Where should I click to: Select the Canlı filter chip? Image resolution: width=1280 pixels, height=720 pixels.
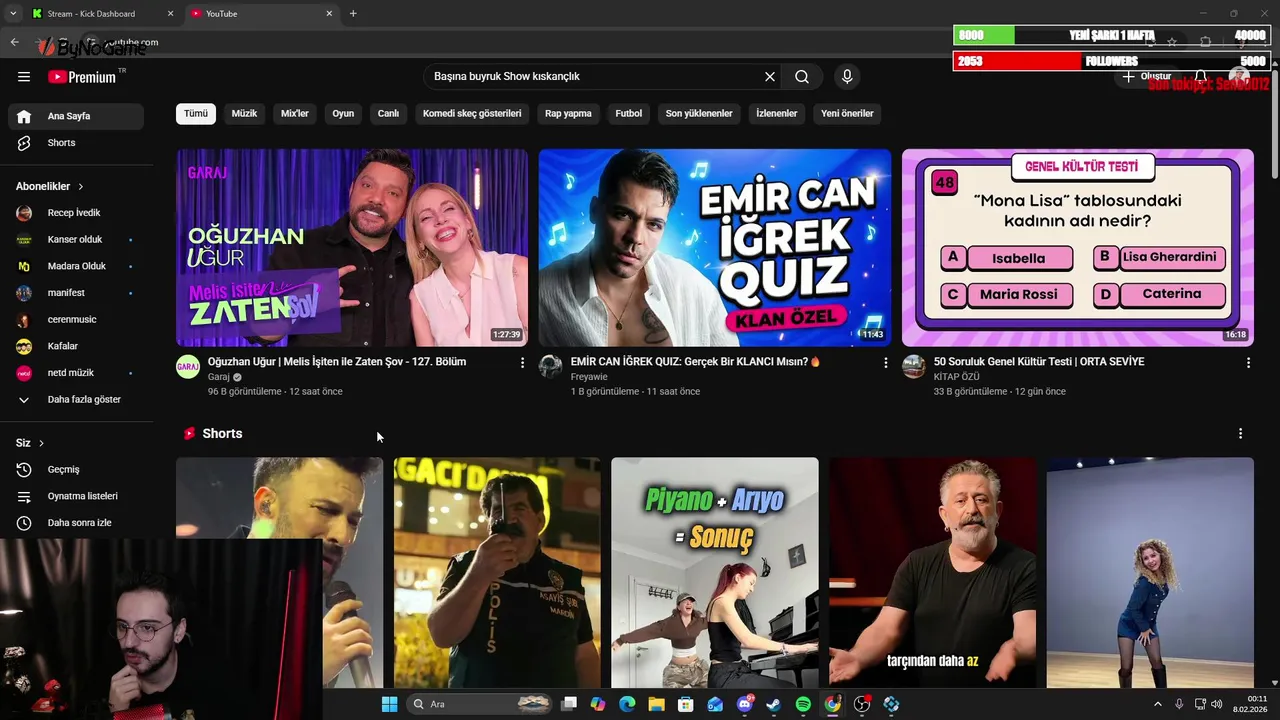pos(388,114)
